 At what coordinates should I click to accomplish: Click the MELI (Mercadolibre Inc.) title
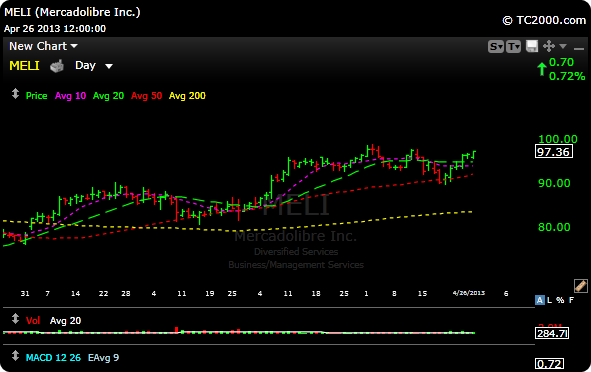[72, 12]
